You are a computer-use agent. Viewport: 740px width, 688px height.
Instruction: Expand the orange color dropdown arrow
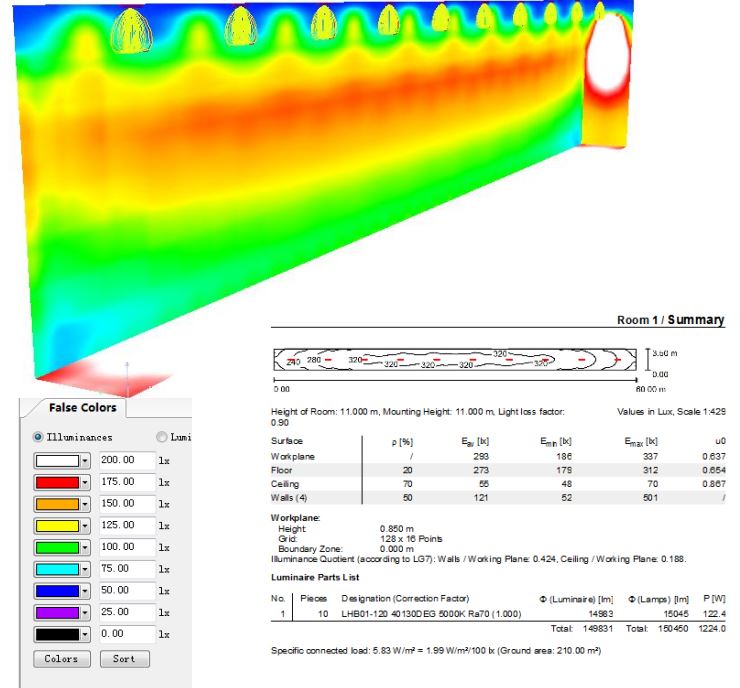pyautogui.click(x=85, y=504)
